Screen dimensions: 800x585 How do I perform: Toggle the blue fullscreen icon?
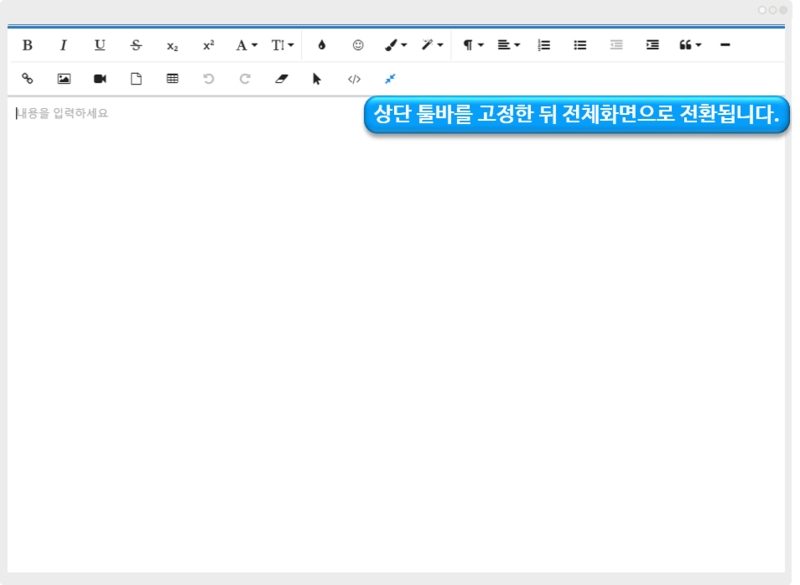[x=390, y=79]
